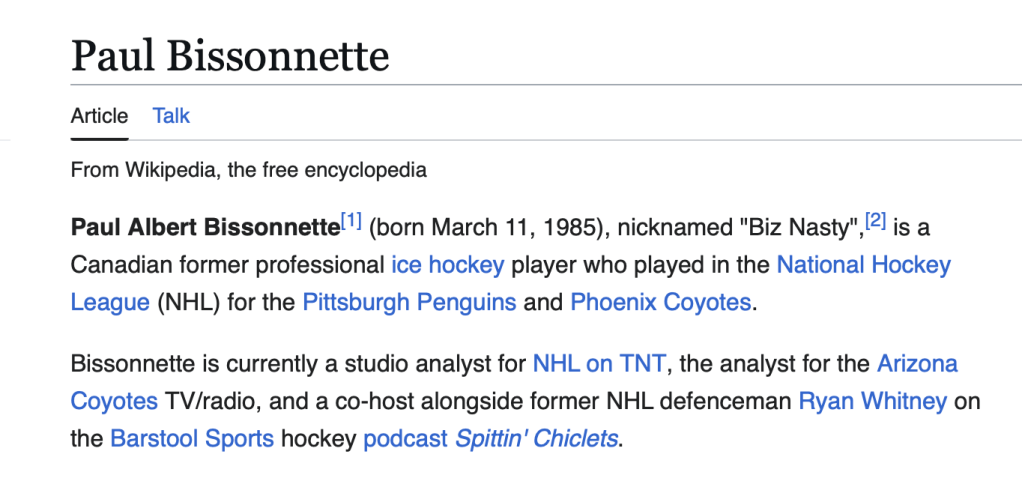1022x496 pixels.
Task: Click the "From Wikipedia, the free encyclopedia" tagline
Action: pyautogui.click(x=248, y=170)
